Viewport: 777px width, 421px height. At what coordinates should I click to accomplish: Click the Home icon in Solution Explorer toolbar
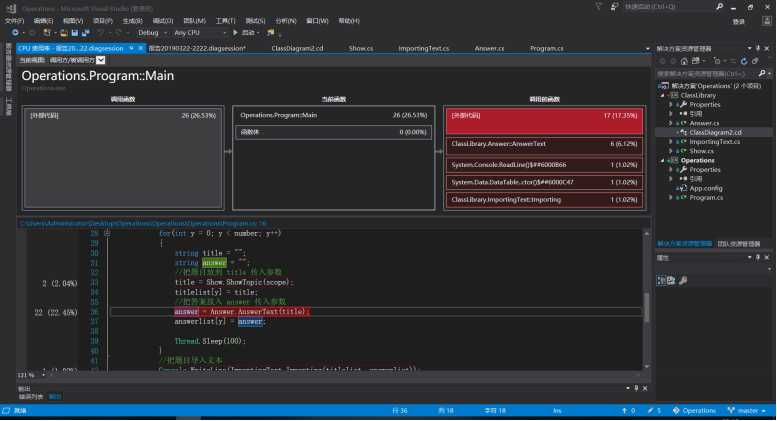(x=684, y=61)
